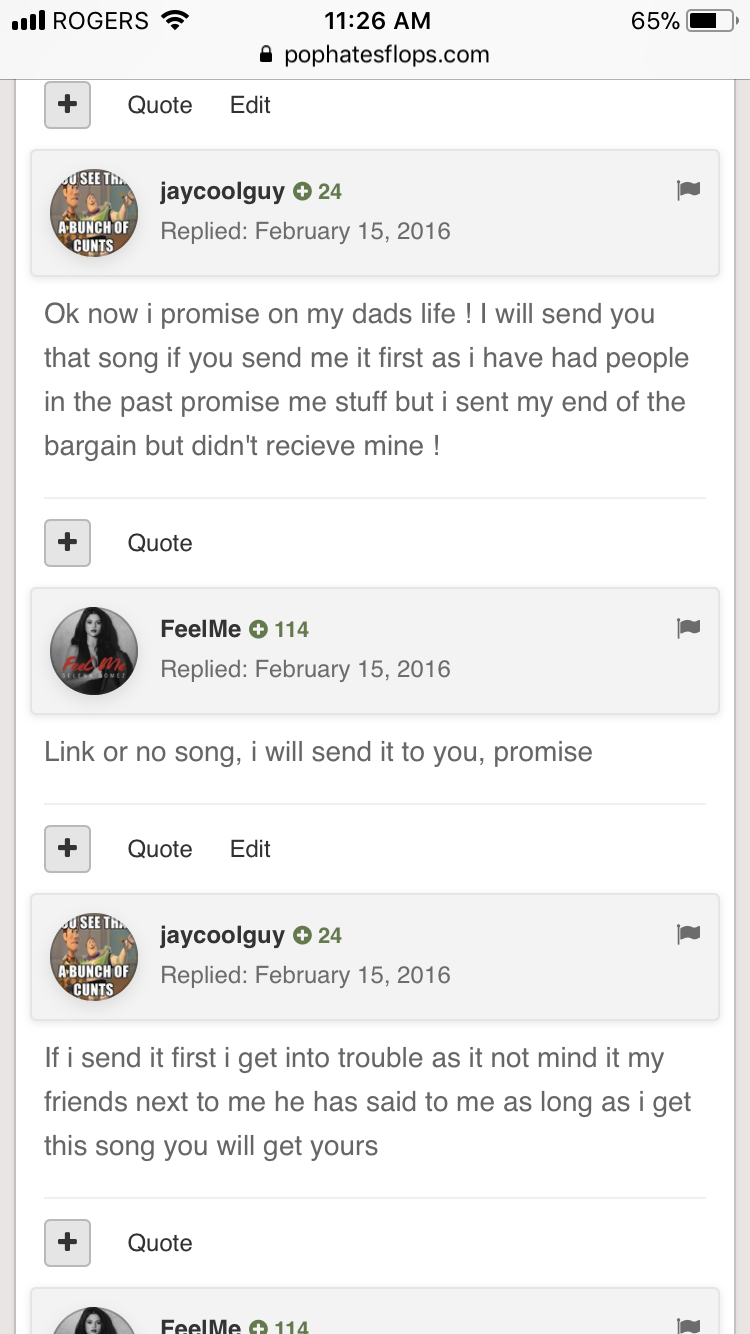Open FeelMe's profile via username link

click(200, 629)
